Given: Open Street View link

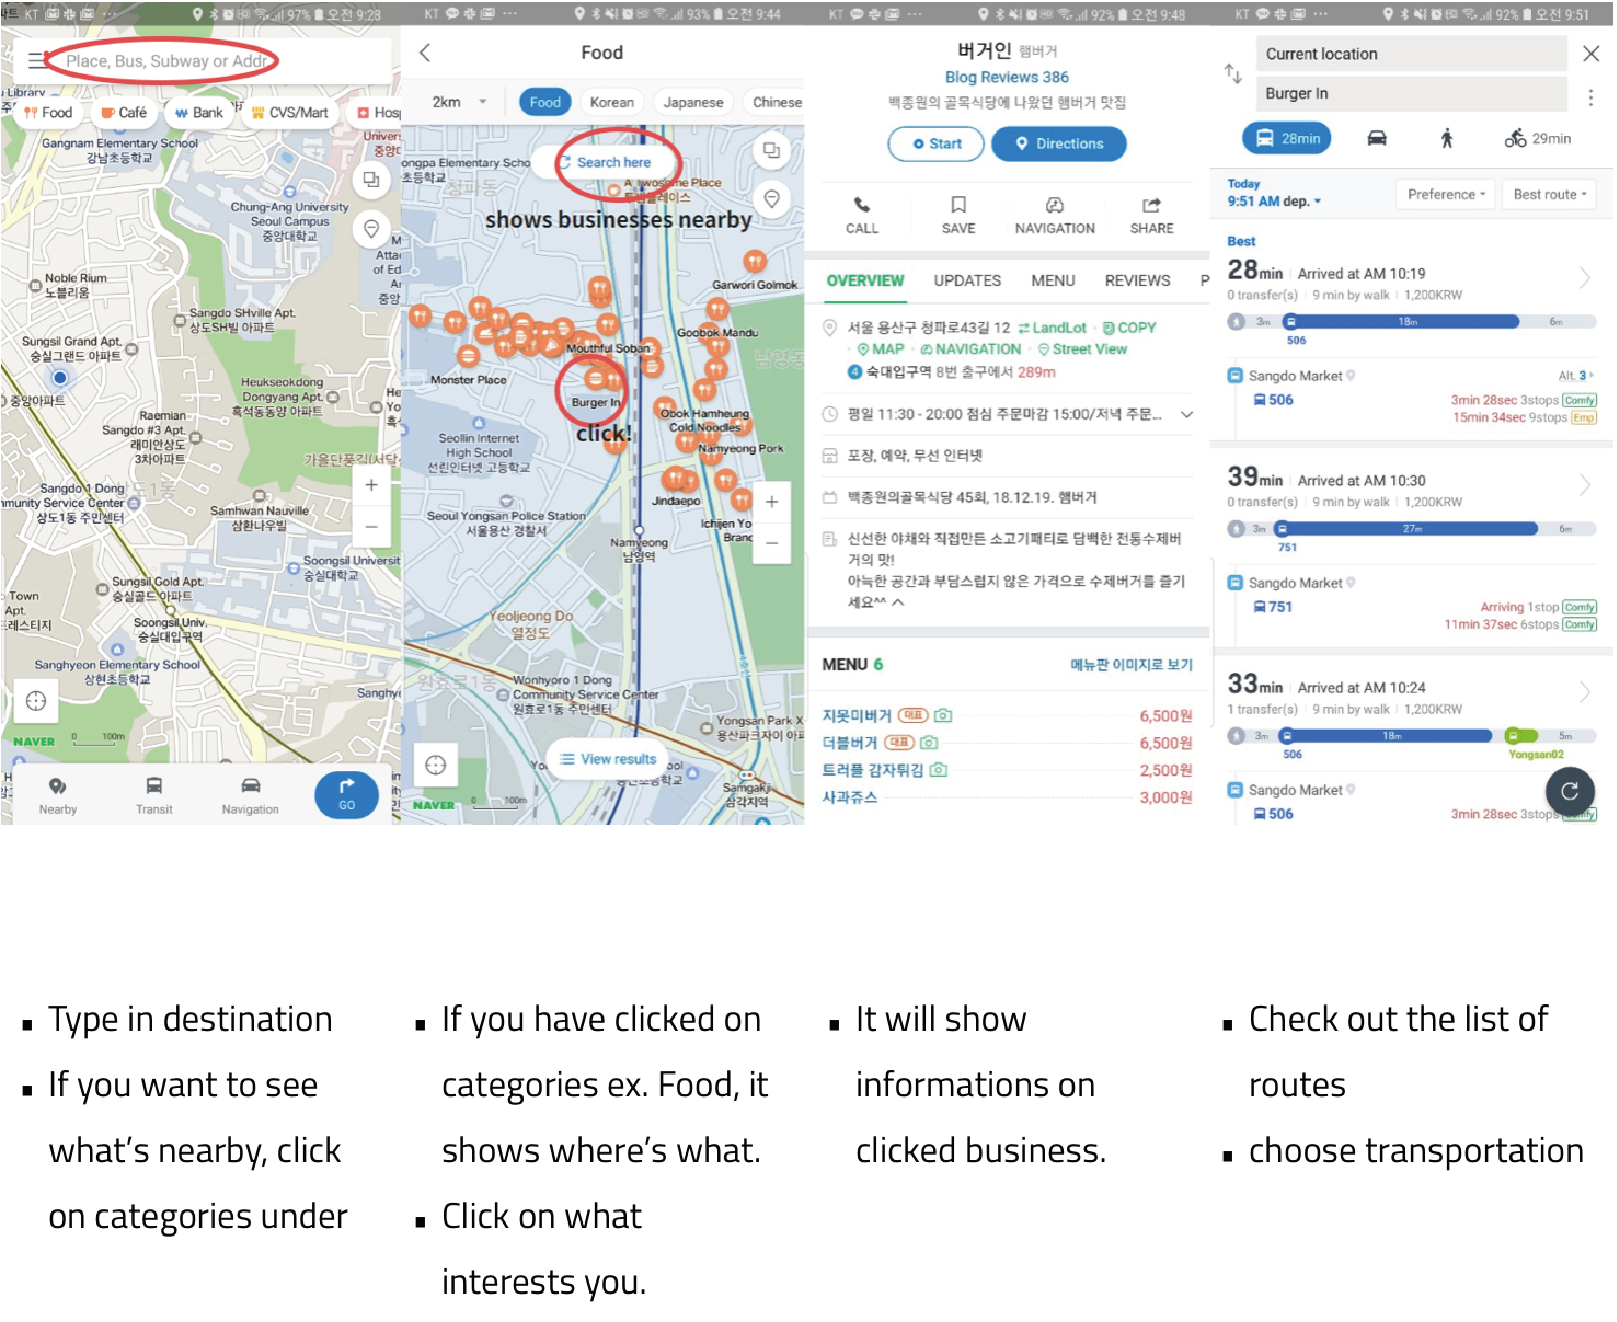Looking at the screenshot, I should click(1082, 349).
